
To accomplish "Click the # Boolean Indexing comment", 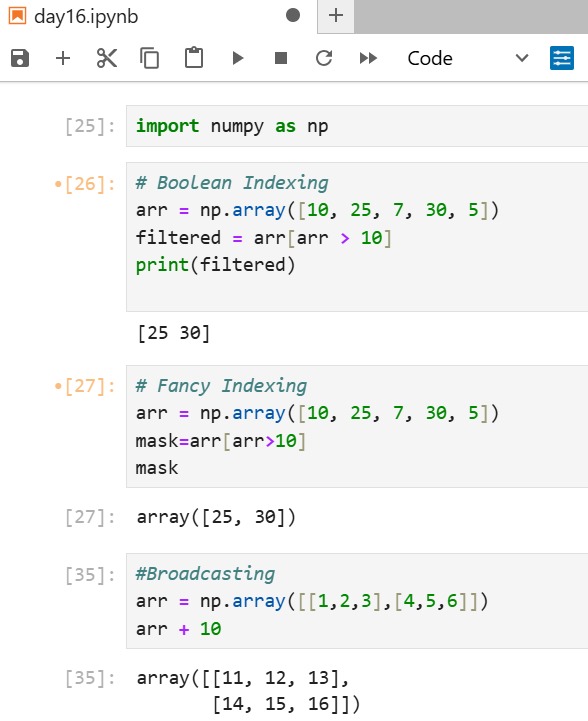I will tap(232, 183).
